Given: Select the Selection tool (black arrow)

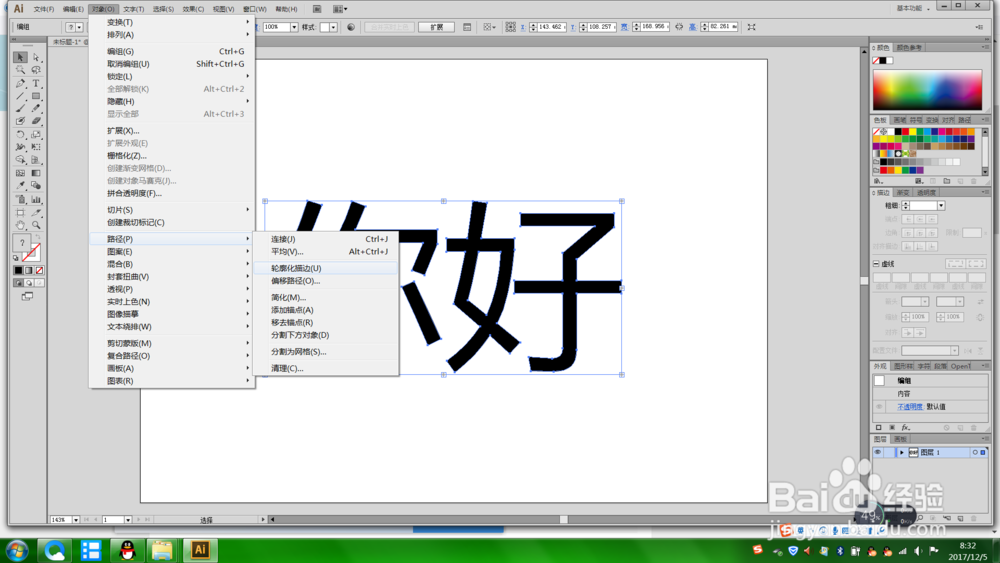Looking at the screenshot, I should point(20,57).
